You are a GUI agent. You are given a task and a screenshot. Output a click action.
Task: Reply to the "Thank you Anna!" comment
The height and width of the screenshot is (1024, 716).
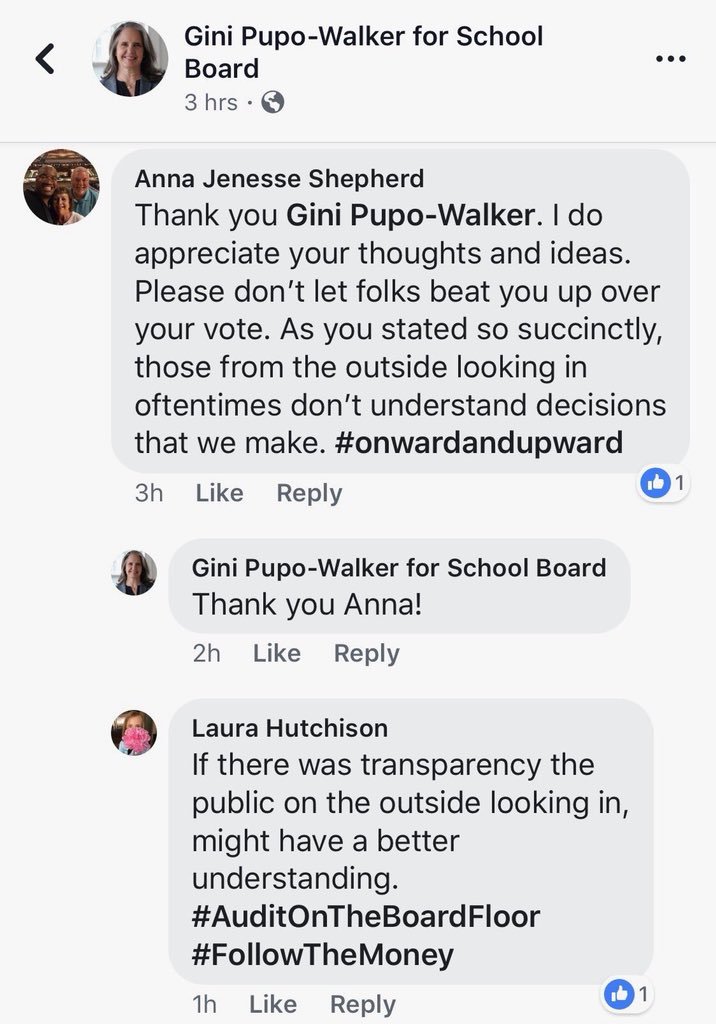(366, 653)
